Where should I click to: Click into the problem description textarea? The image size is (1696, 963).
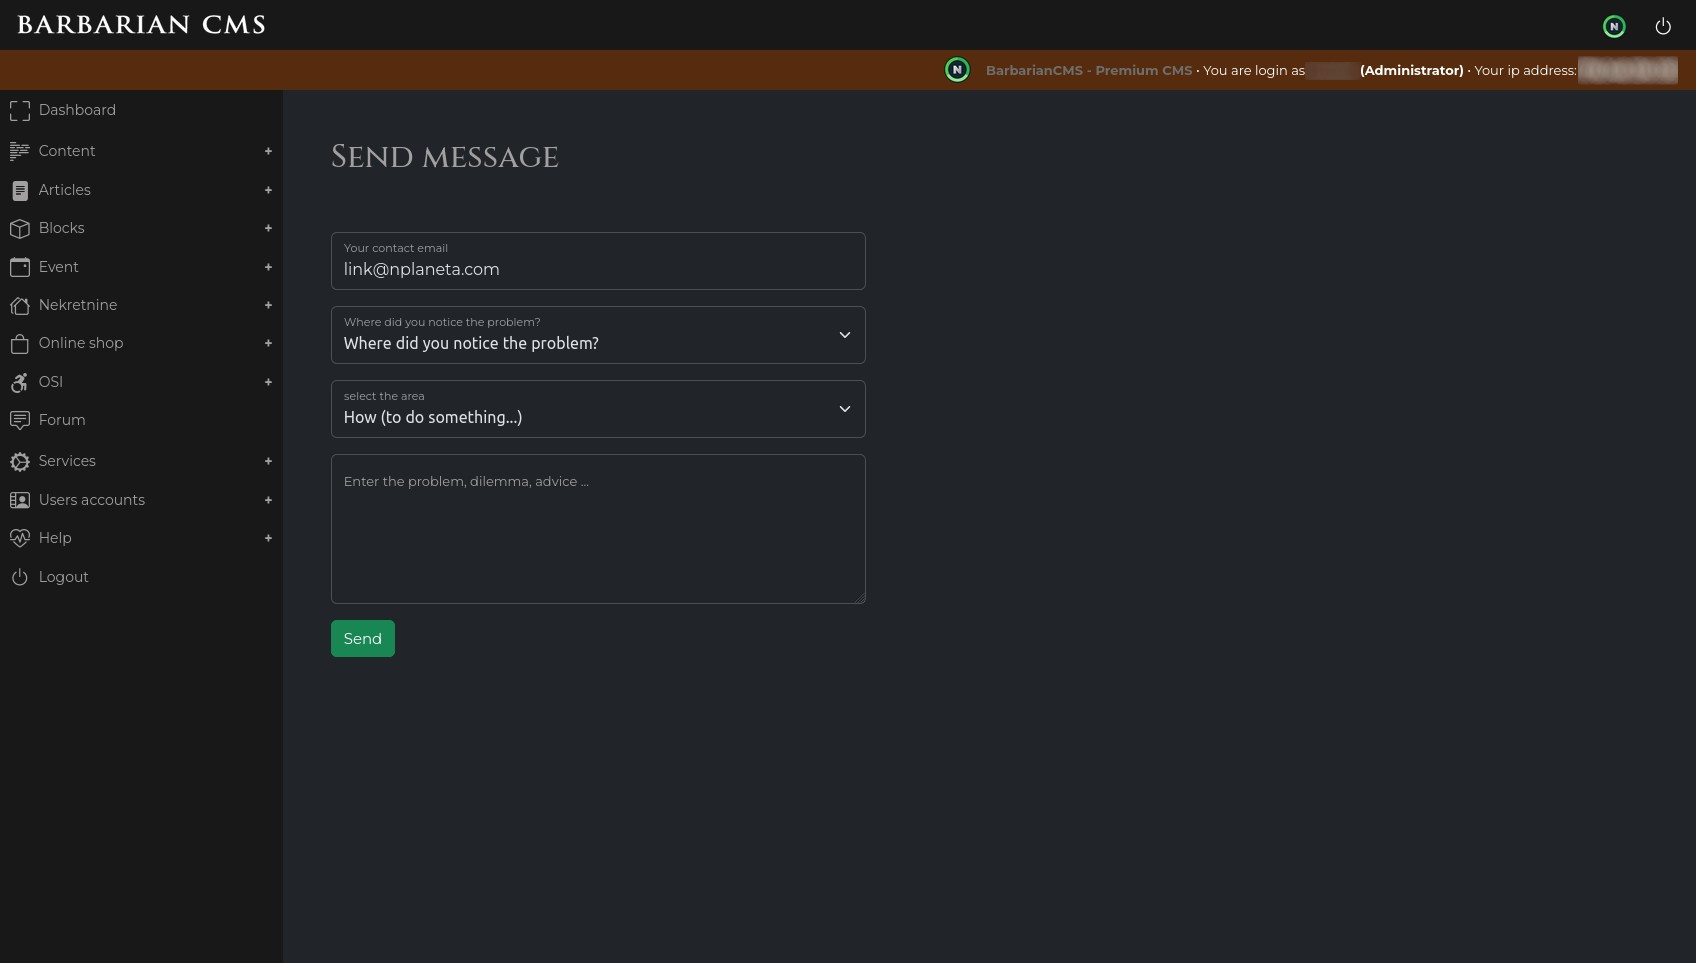click(x=598, y=529)
